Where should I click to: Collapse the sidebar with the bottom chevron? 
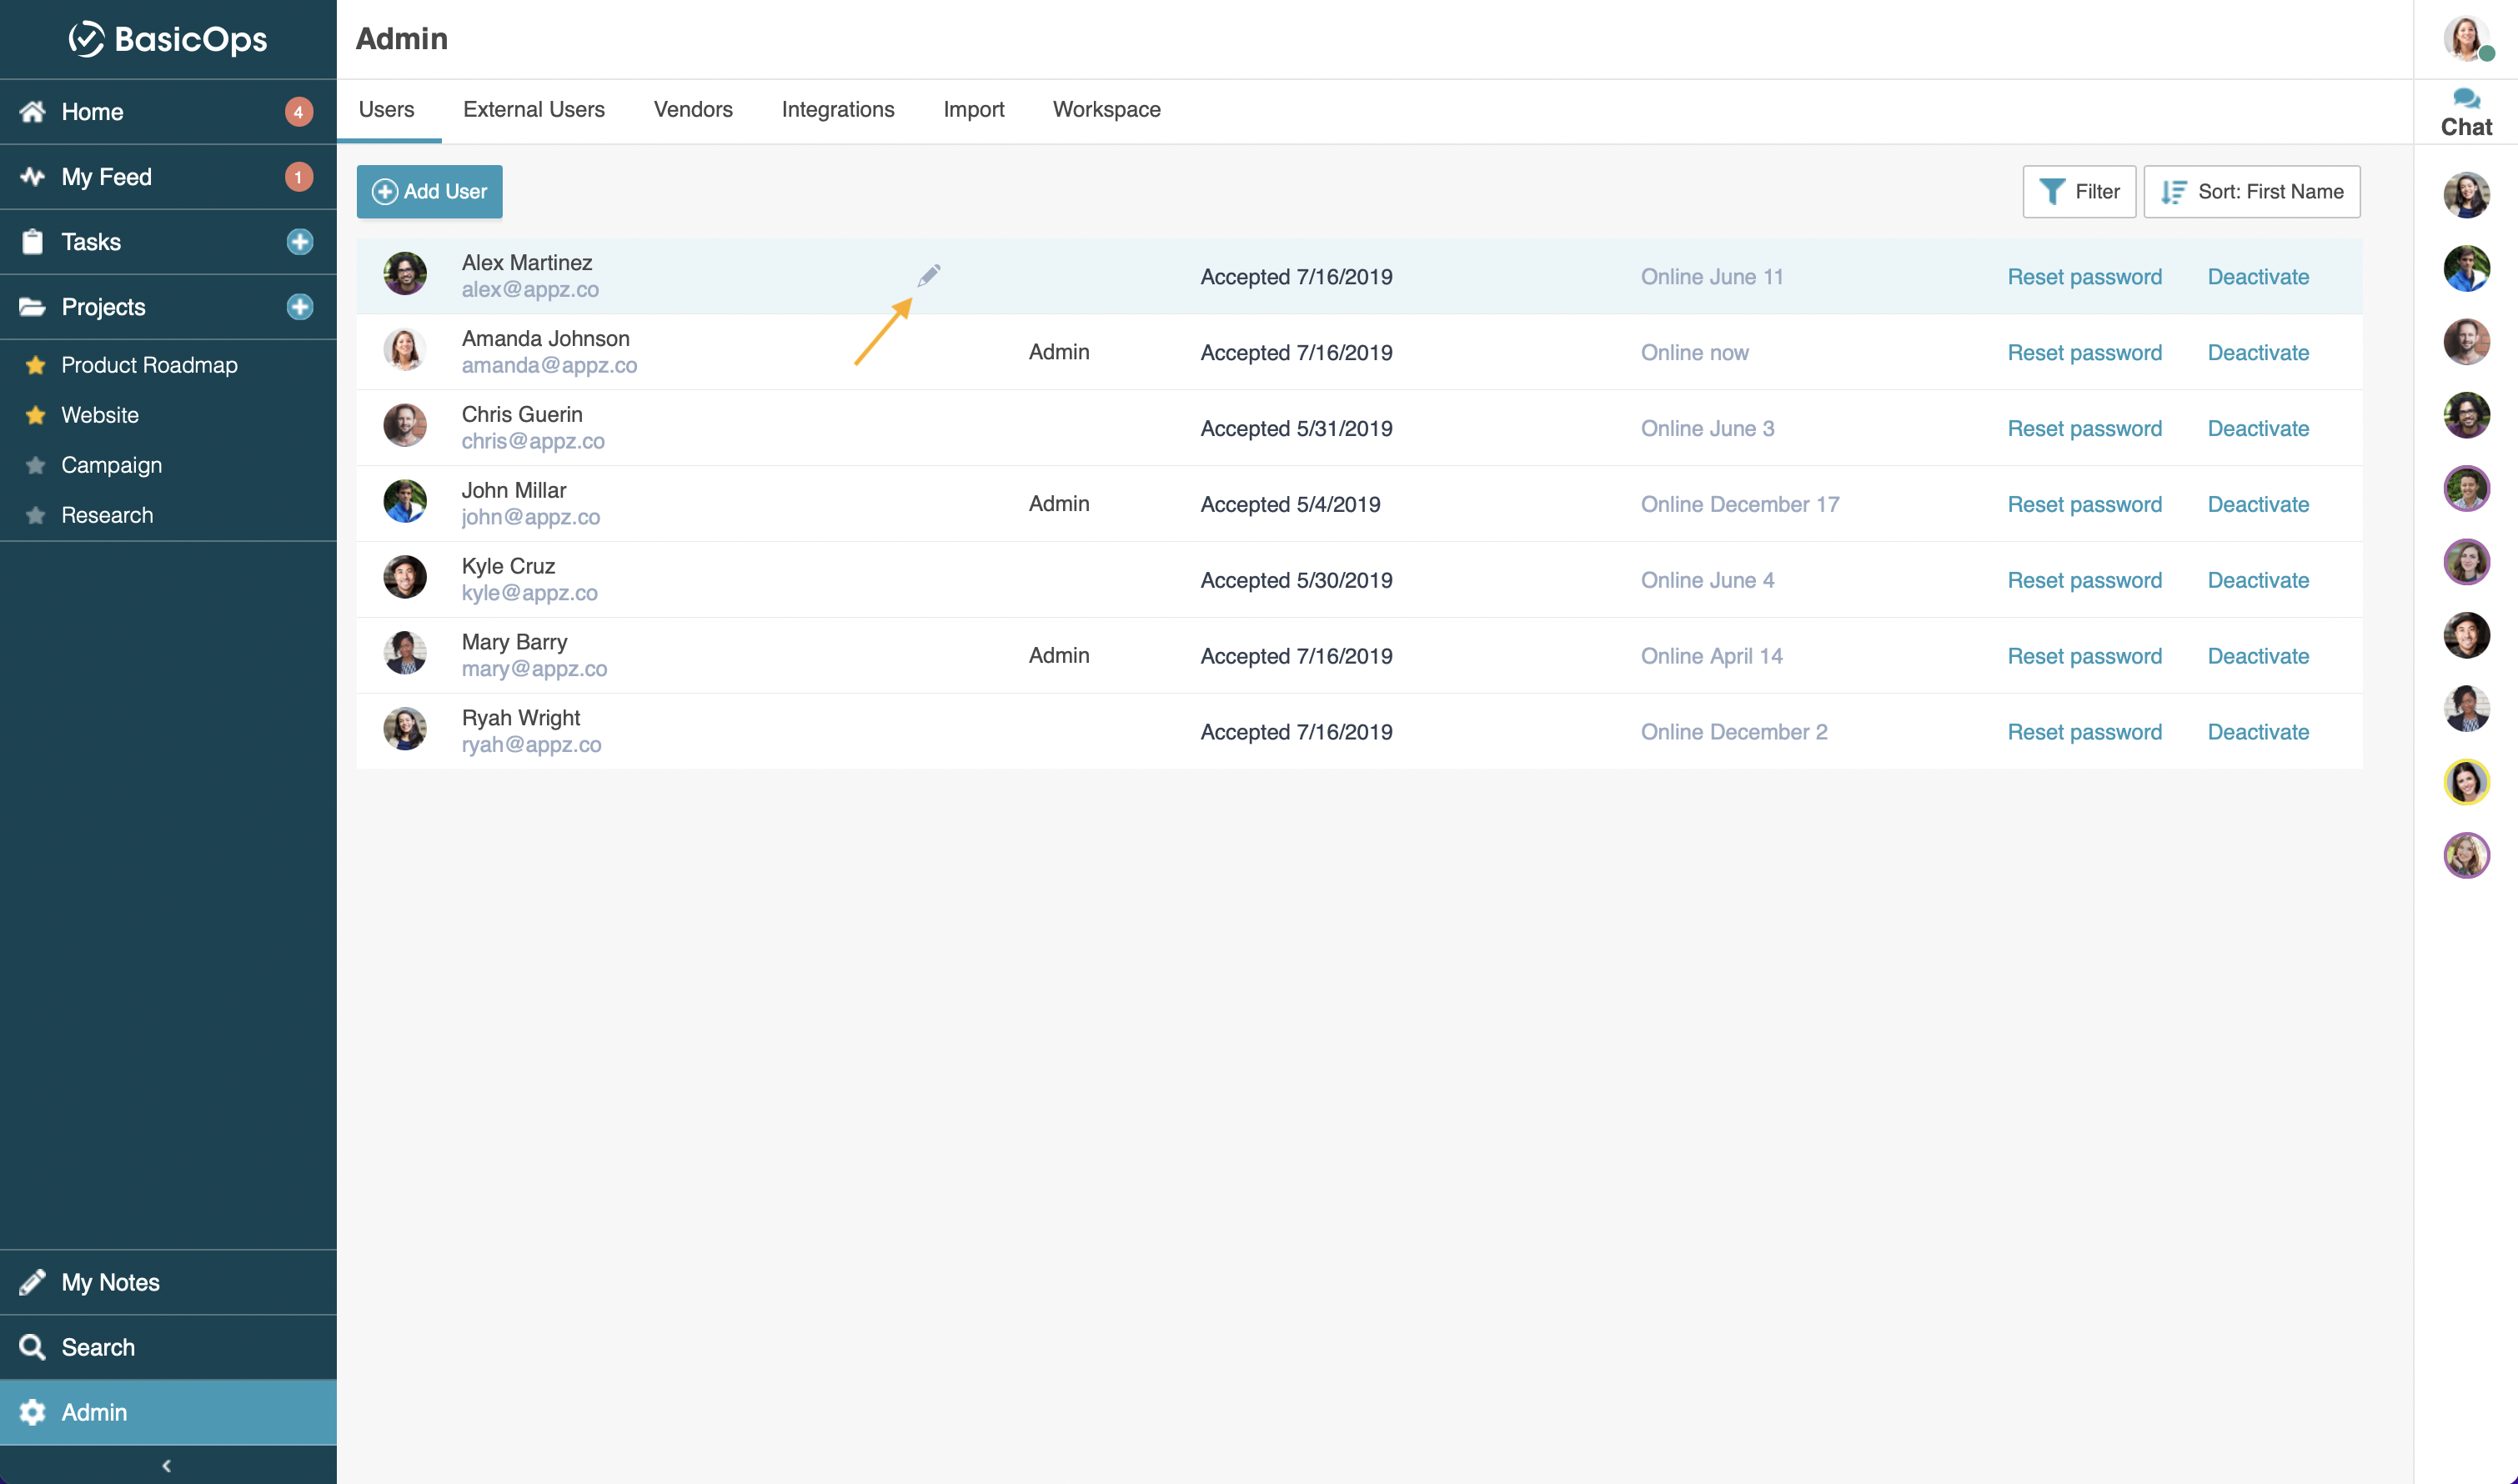point(167,1464)
